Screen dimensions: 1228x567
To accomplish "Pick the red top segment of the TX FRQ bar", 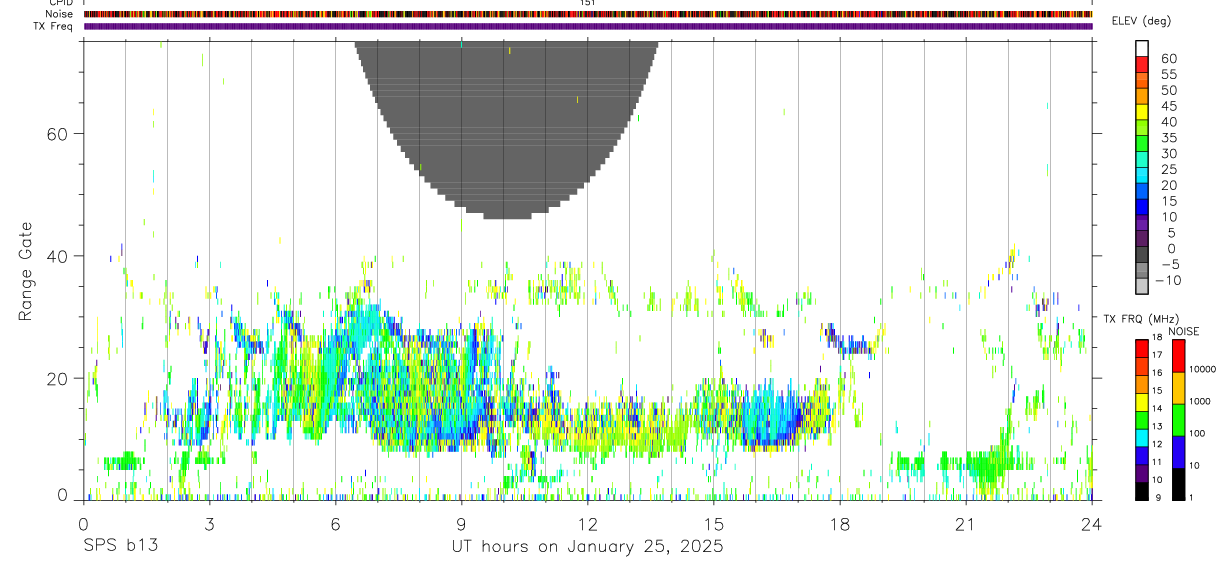I will tap(1142, 348).
